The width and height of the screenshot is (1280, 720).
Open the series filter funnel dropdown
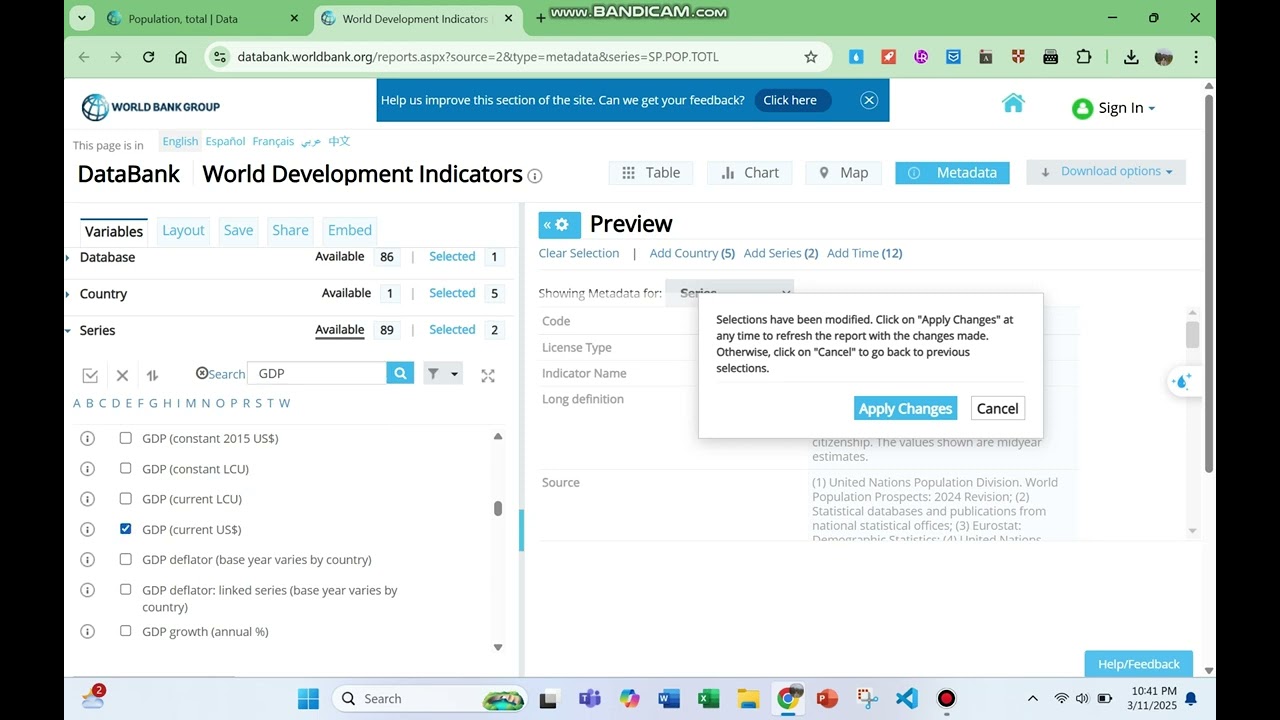point(442,374)
